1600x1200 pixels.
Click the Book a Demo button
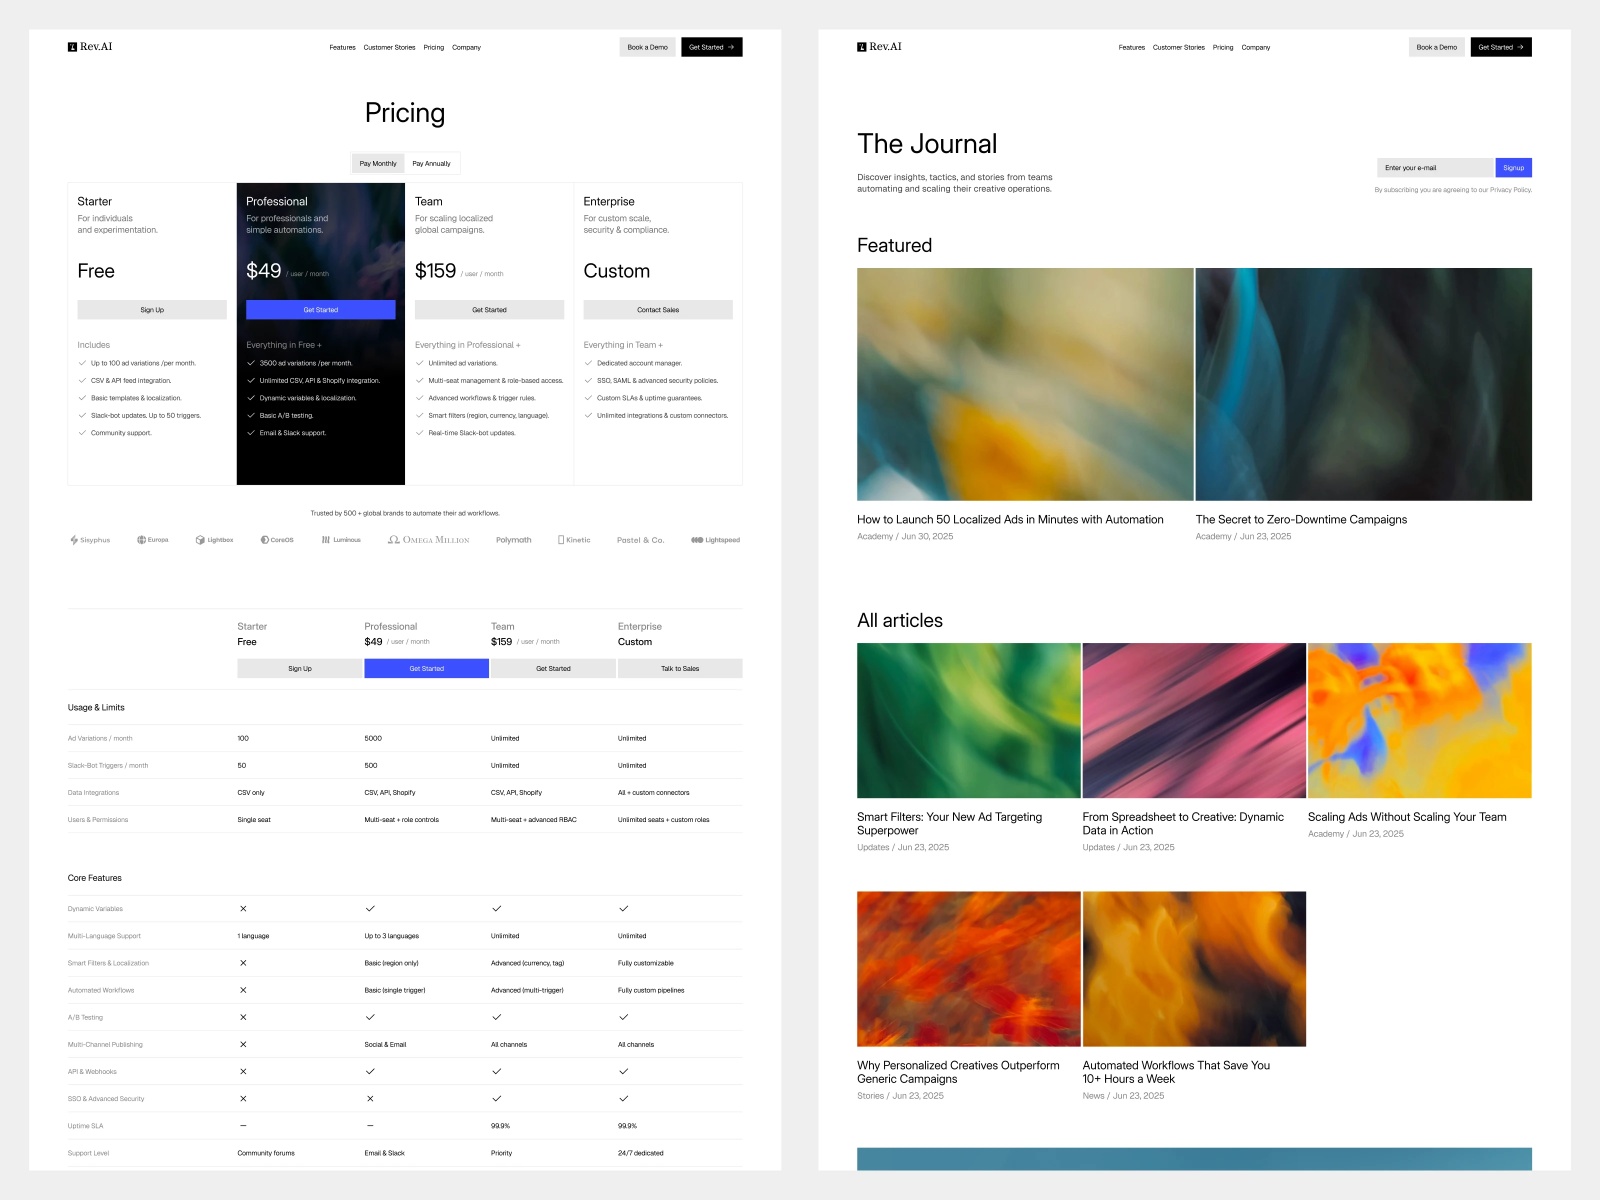point(646,46)
